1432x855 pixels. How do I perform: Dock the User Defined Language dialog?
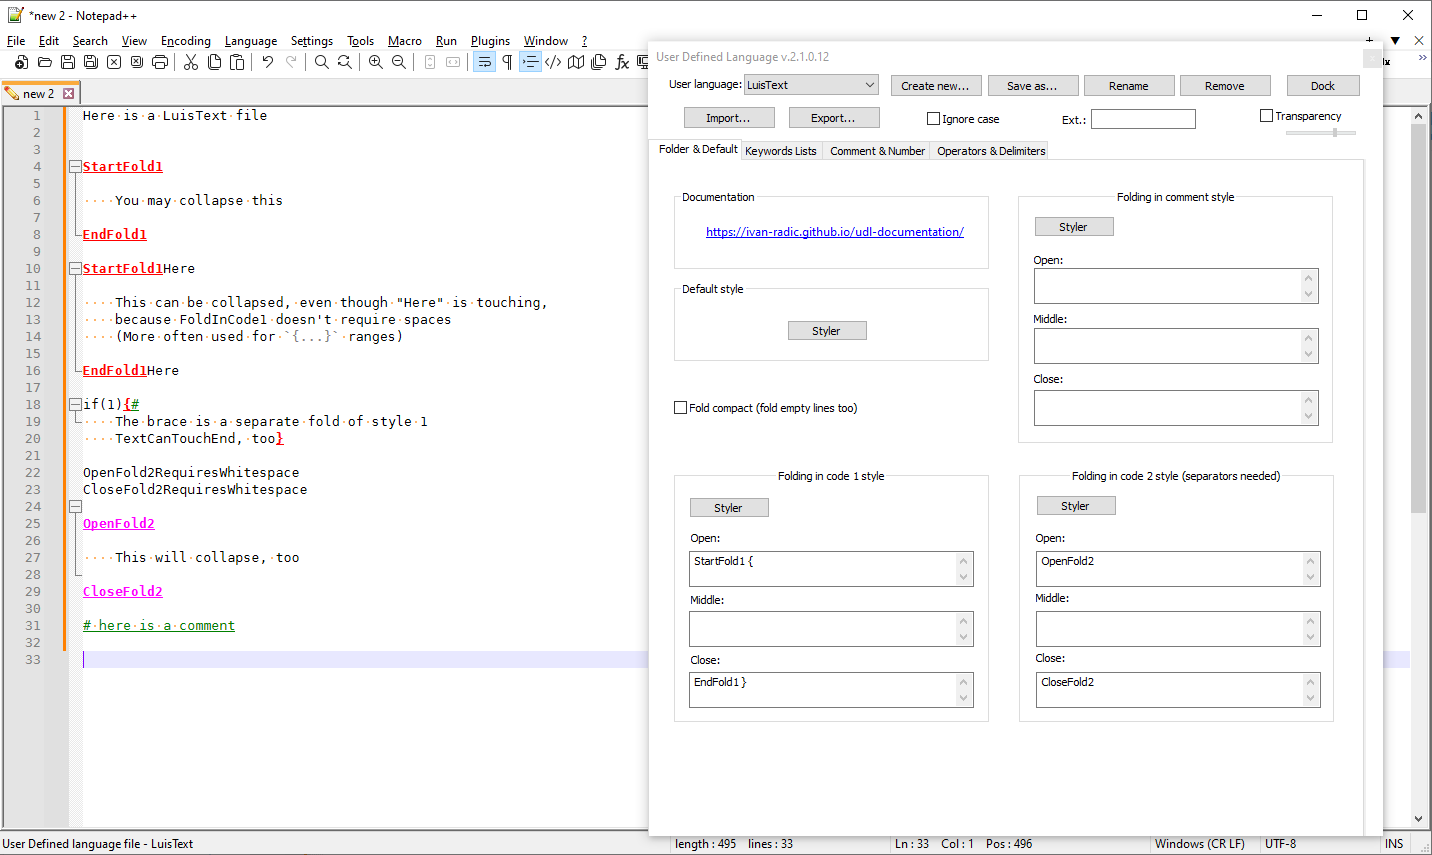1323,86
